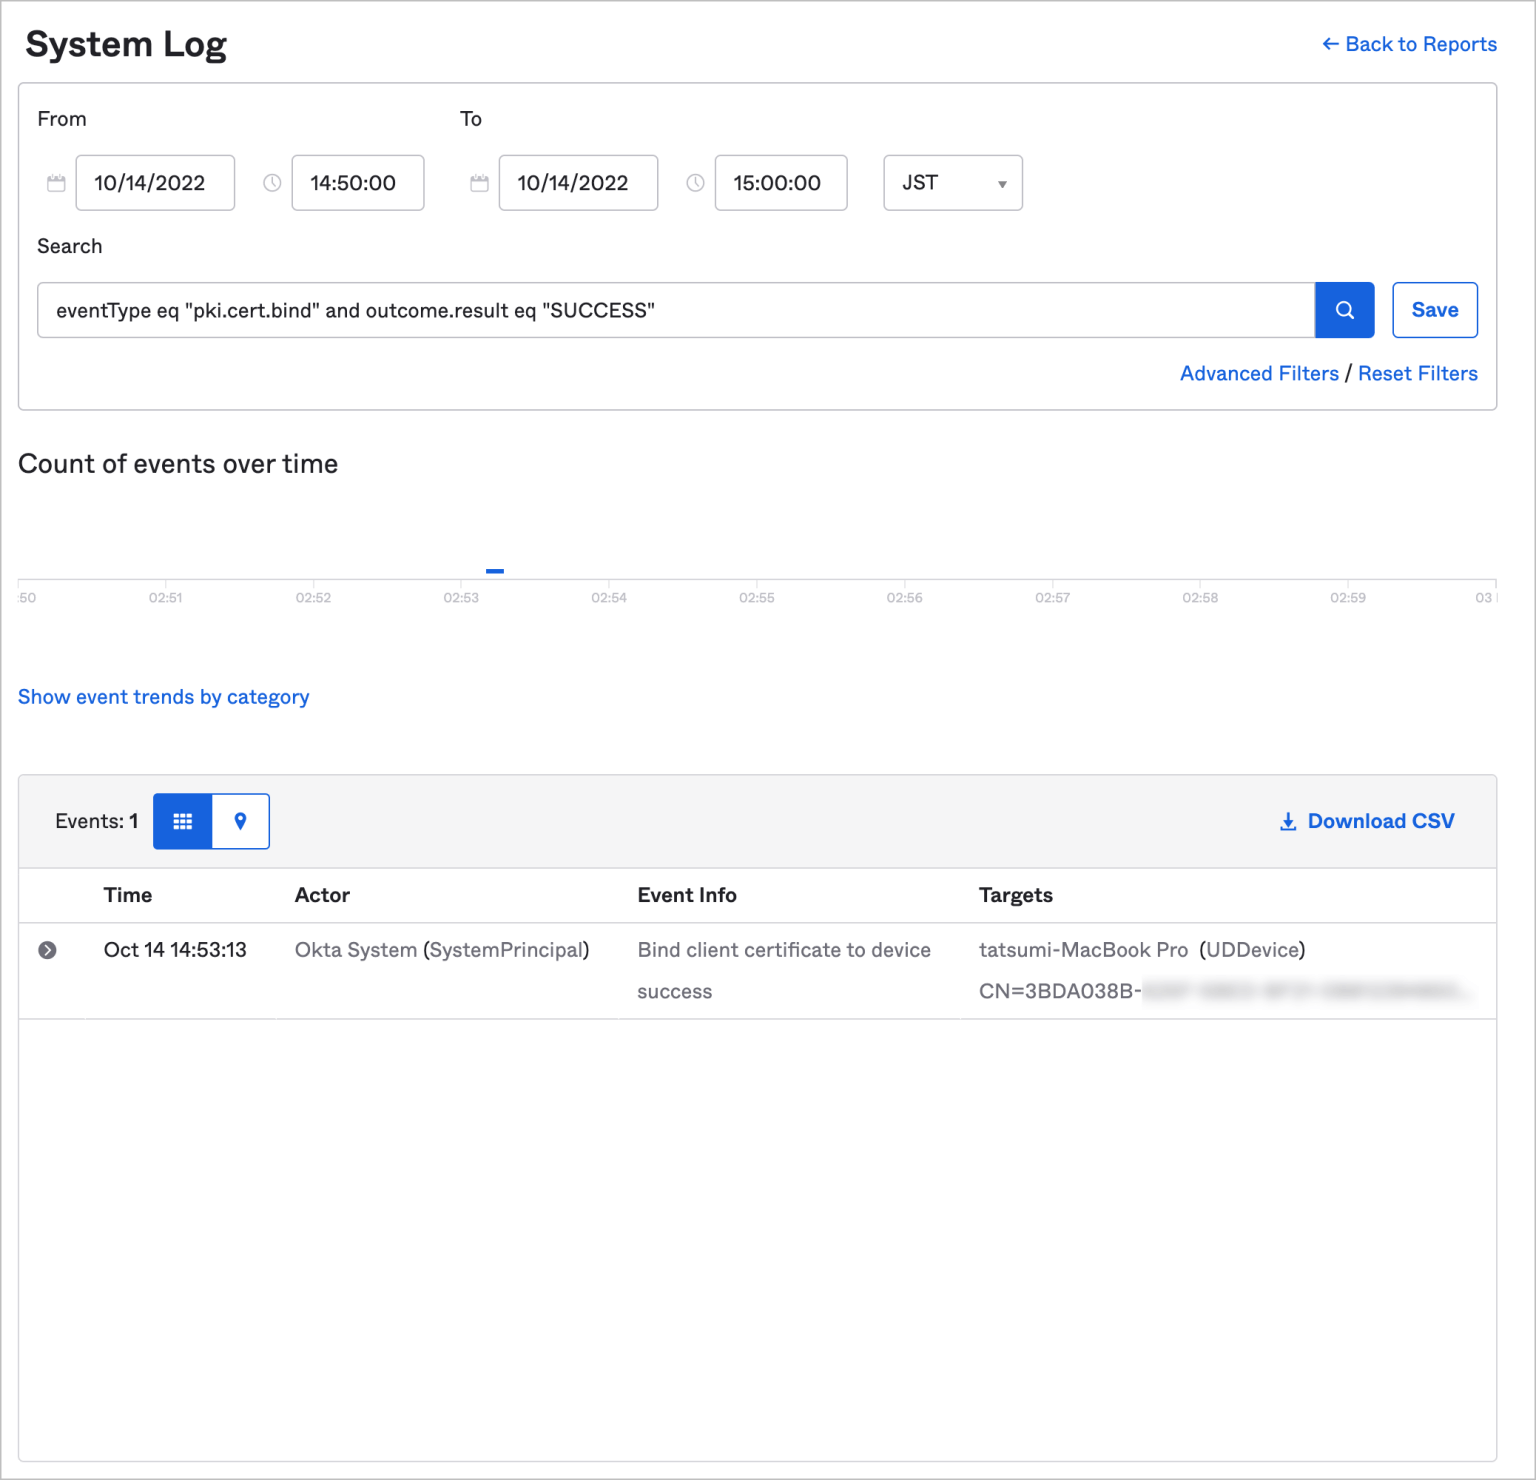Open the From time clock picker
1536x1480 pixels.
272,183
